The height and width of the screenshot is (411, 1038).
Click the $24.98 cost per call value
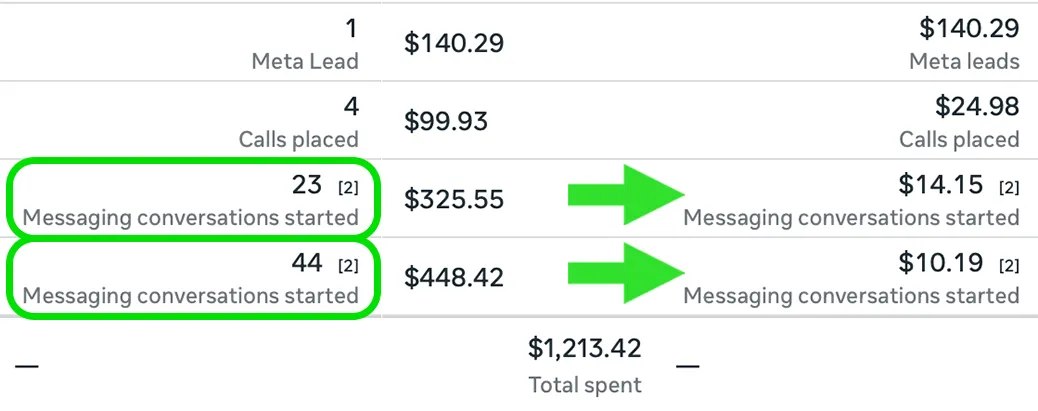coord(976,106)
